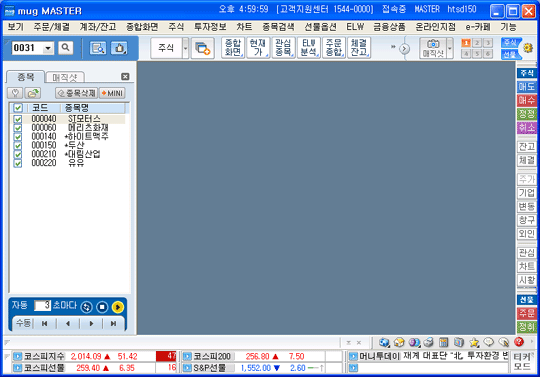This screenshot has height=377, width=540.
Task: Open the 종합화면 toolbar button
Action: coord(233,48)
